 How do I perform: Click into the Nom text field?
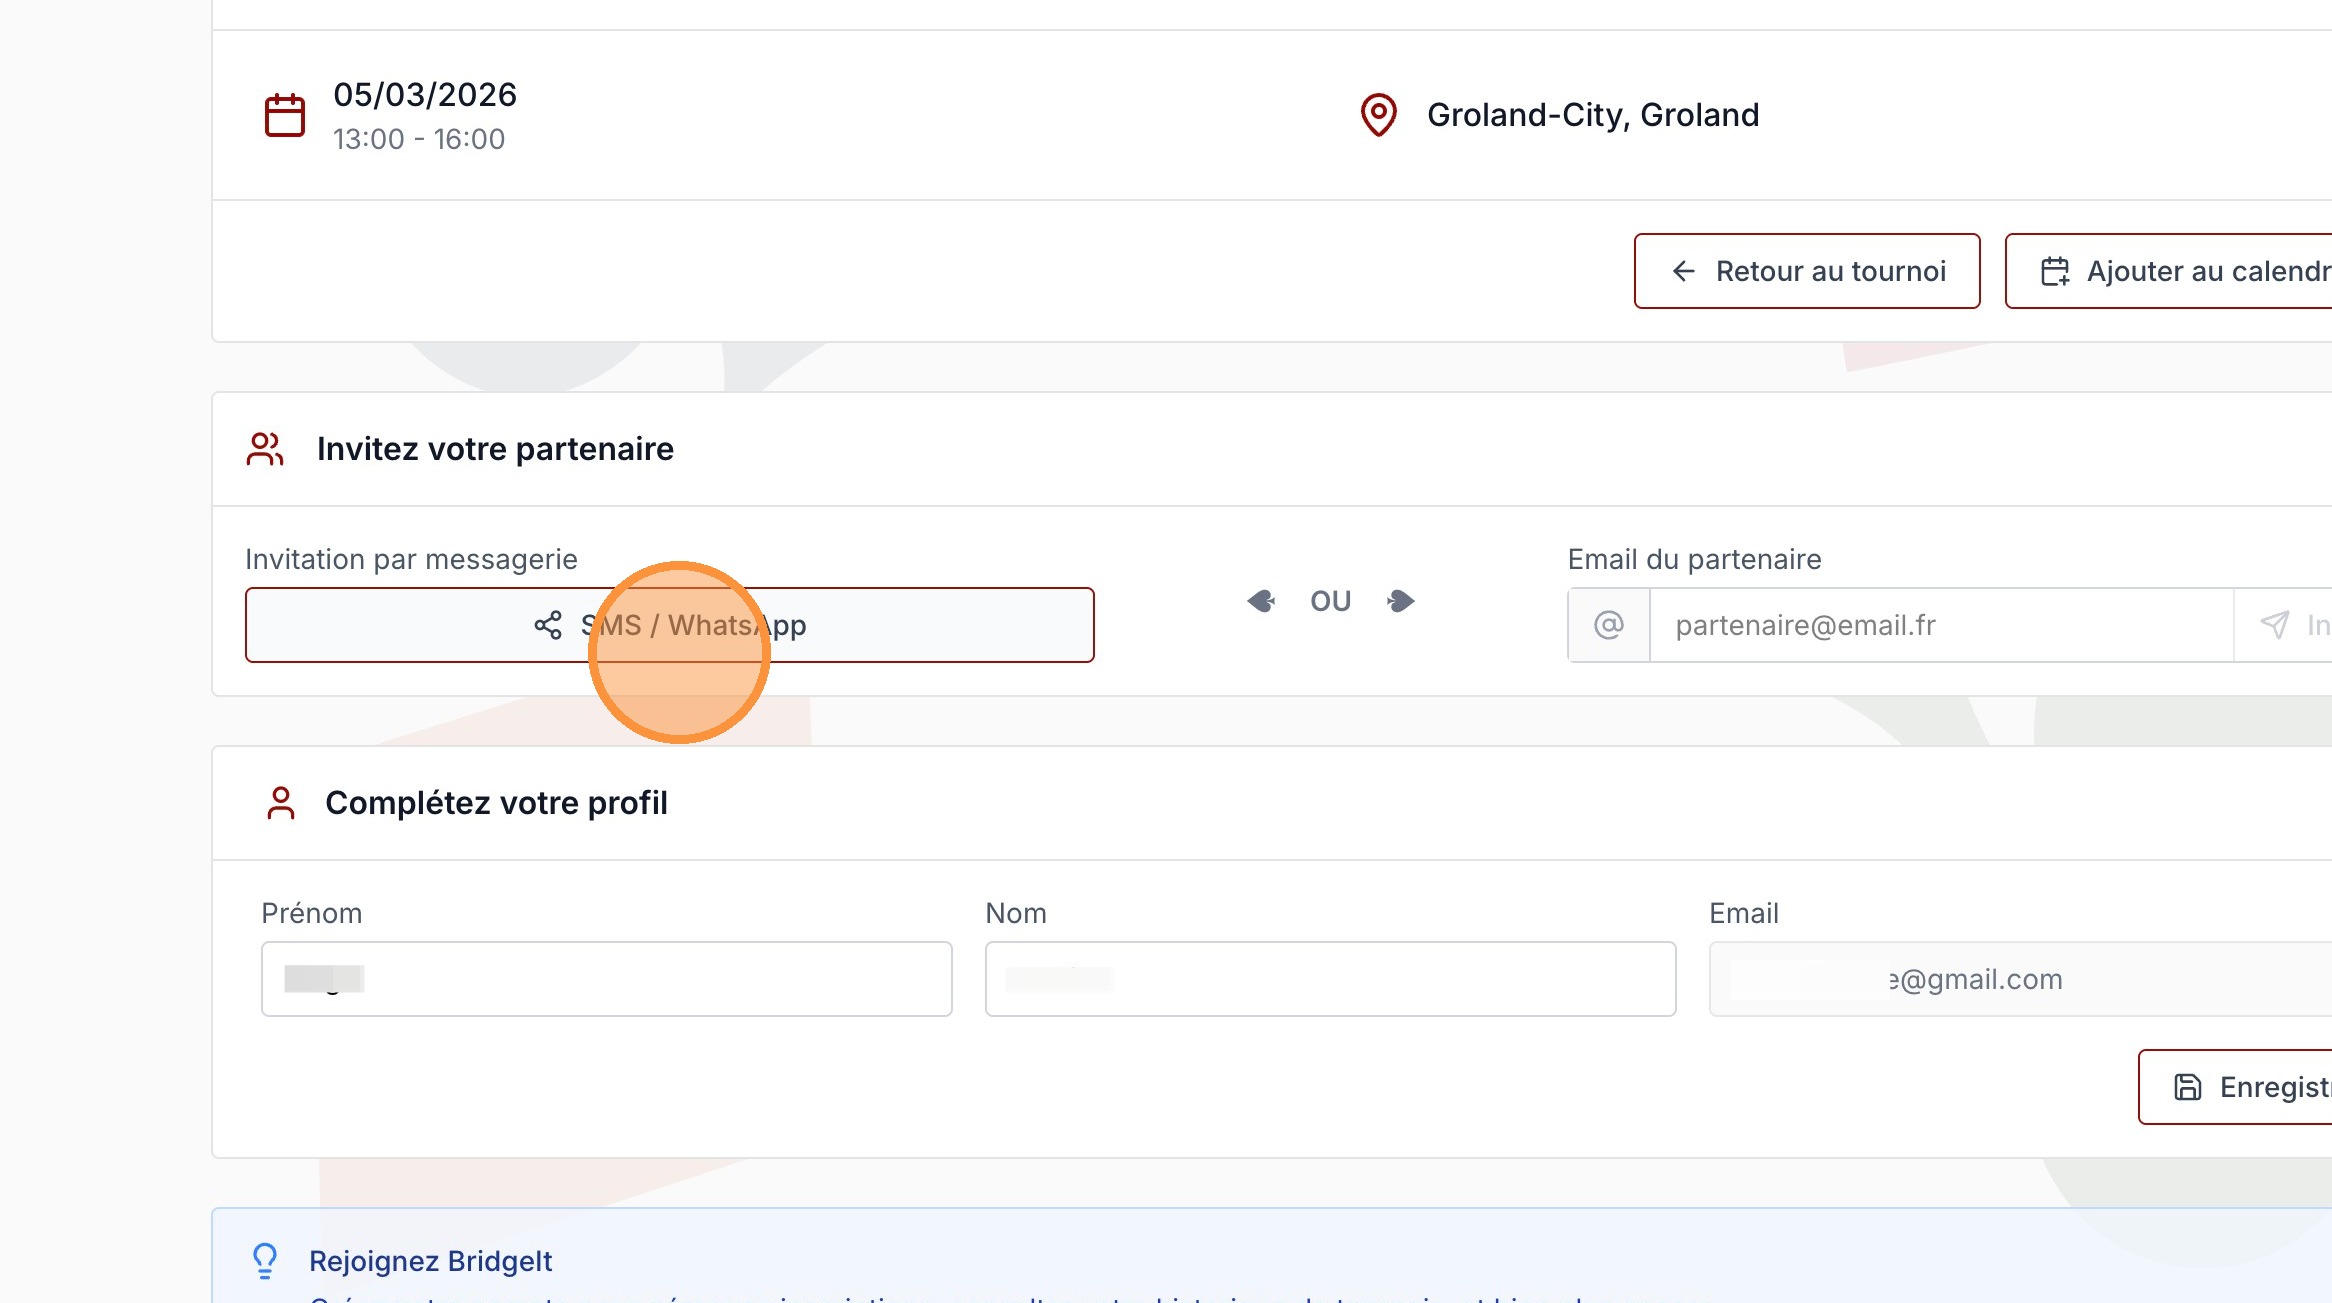coord(1330,979)
